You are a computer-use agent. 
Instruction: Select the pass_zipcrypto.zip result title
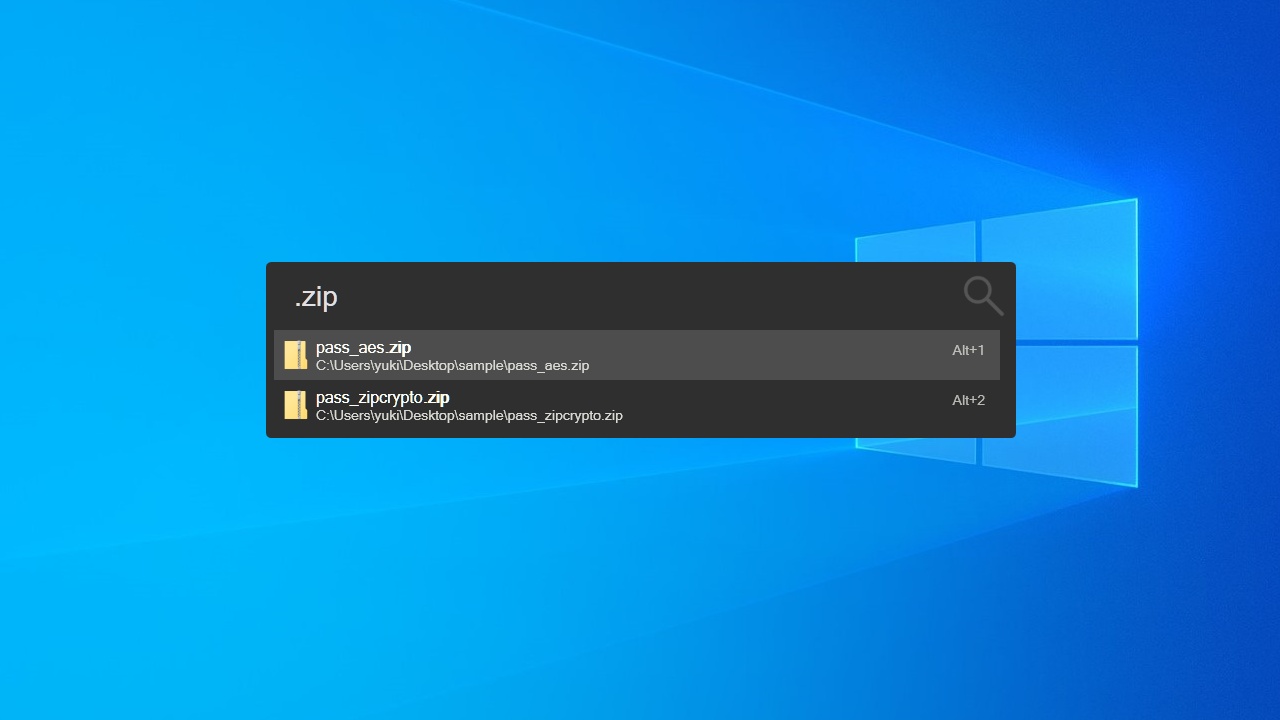point(382,398)
